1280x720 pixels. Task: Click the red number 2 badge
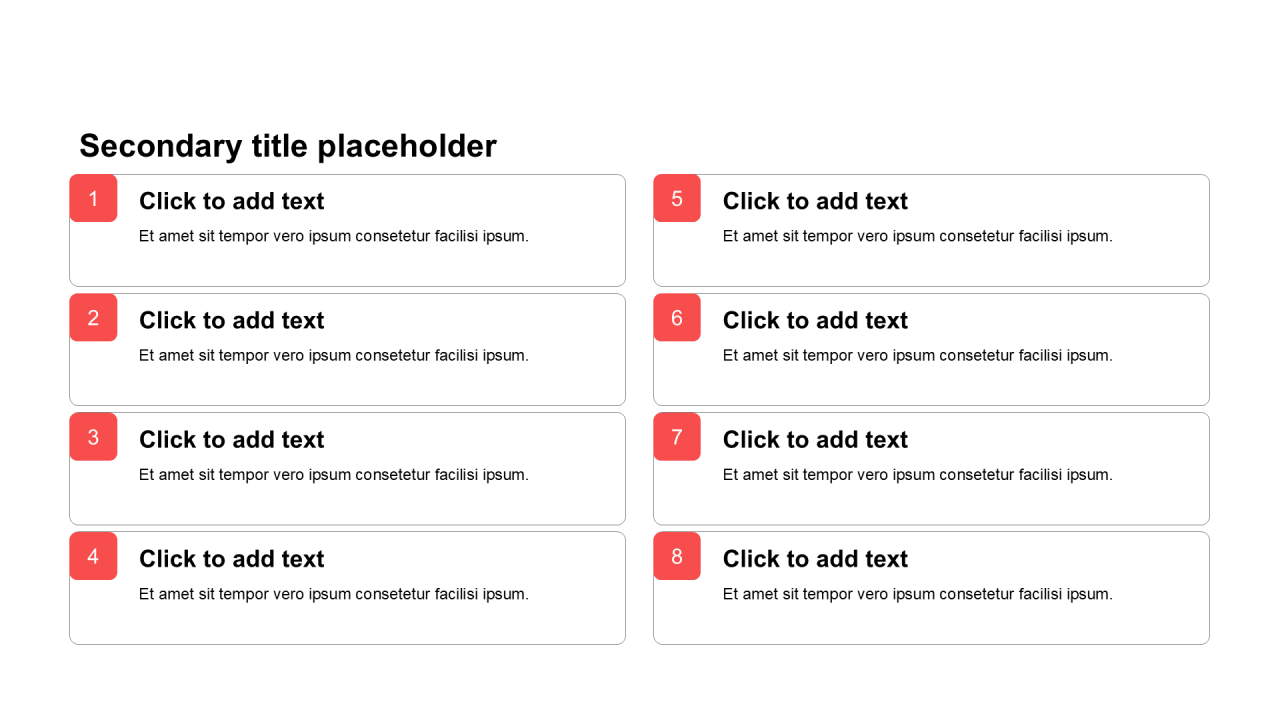93,317
